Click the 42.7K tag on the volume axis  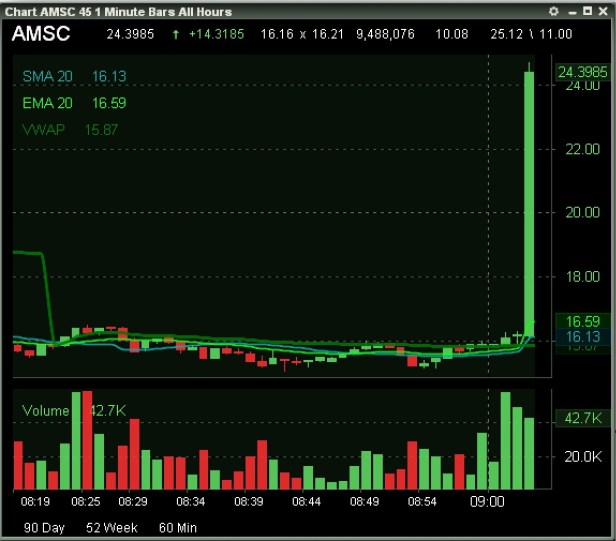pyautogui.click(x=583, y=418)
